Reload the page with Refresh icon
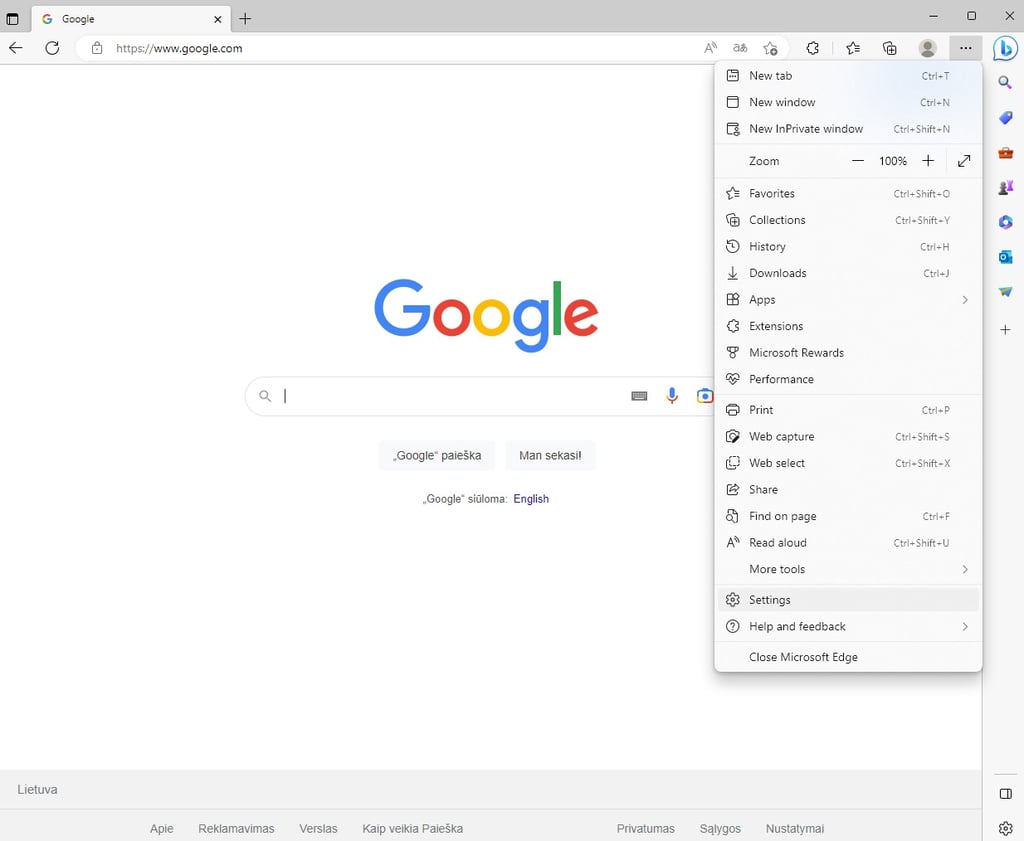This screenshot has width=1024, height=841. 52,48
